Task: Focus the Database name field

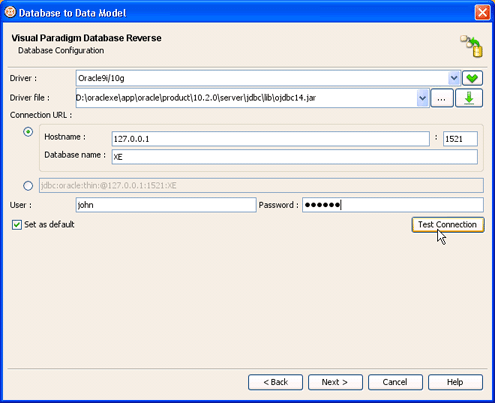Action: coord(294,157)
